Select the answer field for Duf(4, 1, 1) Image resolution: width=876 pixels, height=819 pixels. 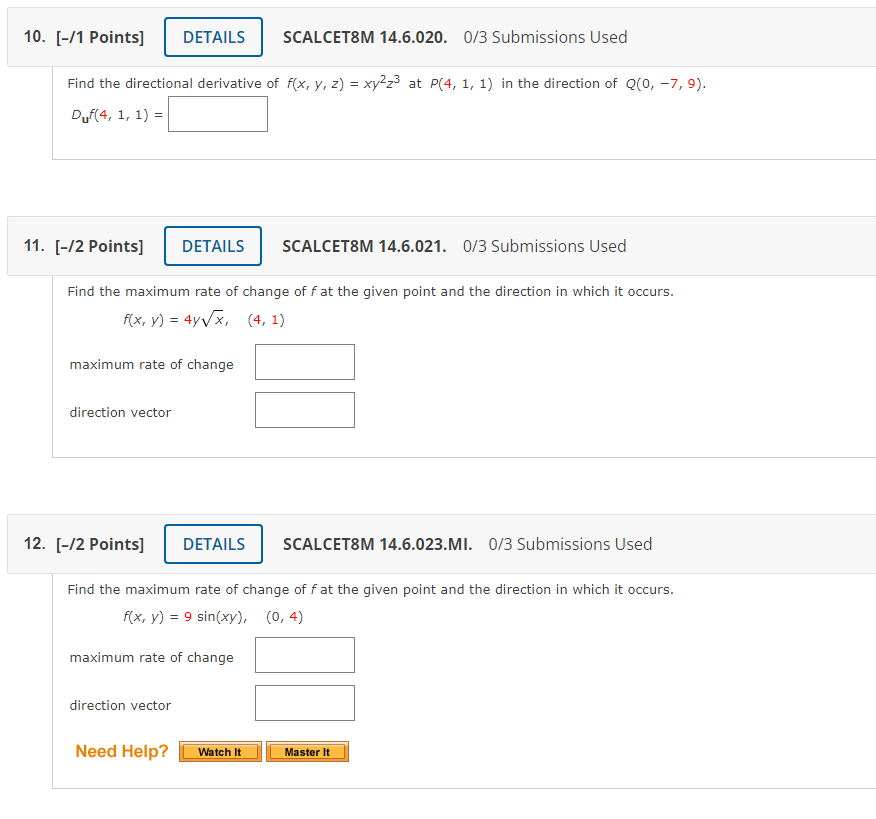pyautogui.click(x=217, y=113)
